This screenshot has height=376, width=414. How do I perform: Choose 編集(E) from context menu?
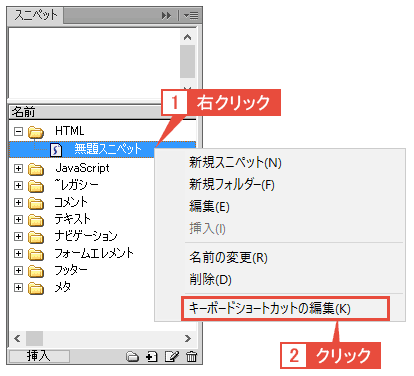(209, 206)
